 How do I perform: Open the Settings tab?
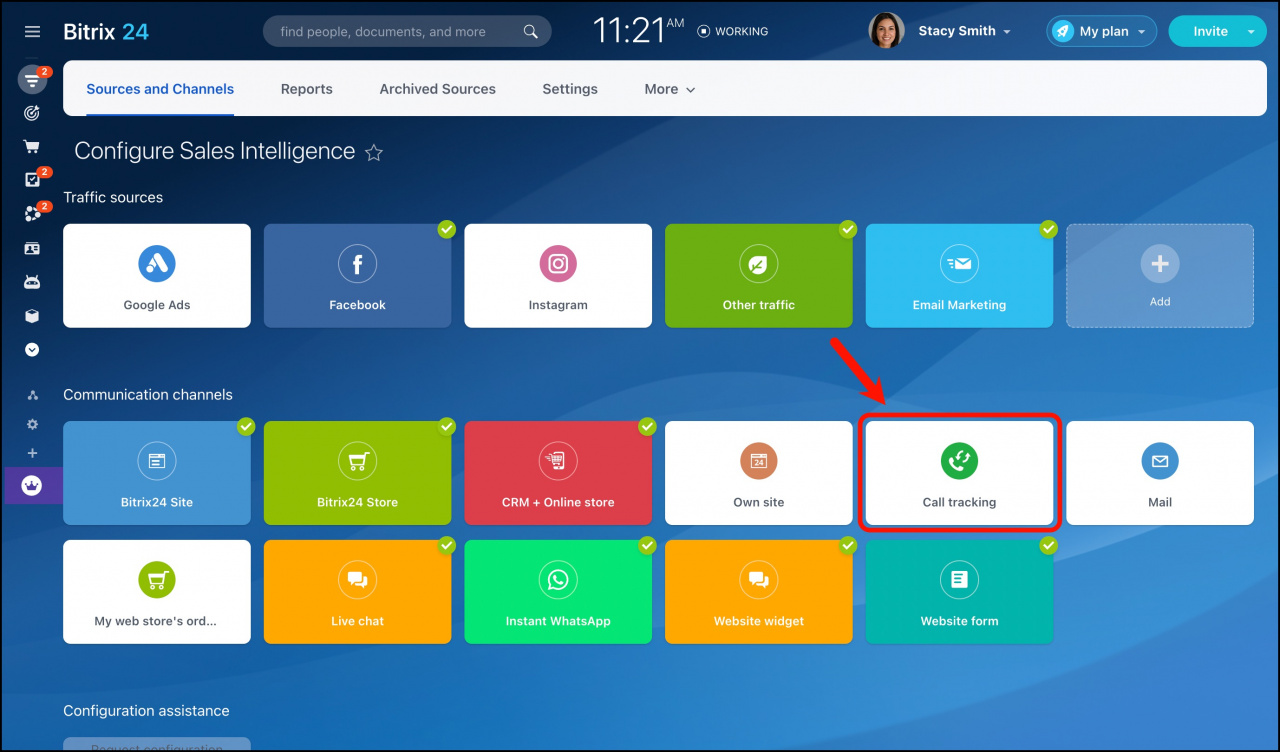pos(570,89)
